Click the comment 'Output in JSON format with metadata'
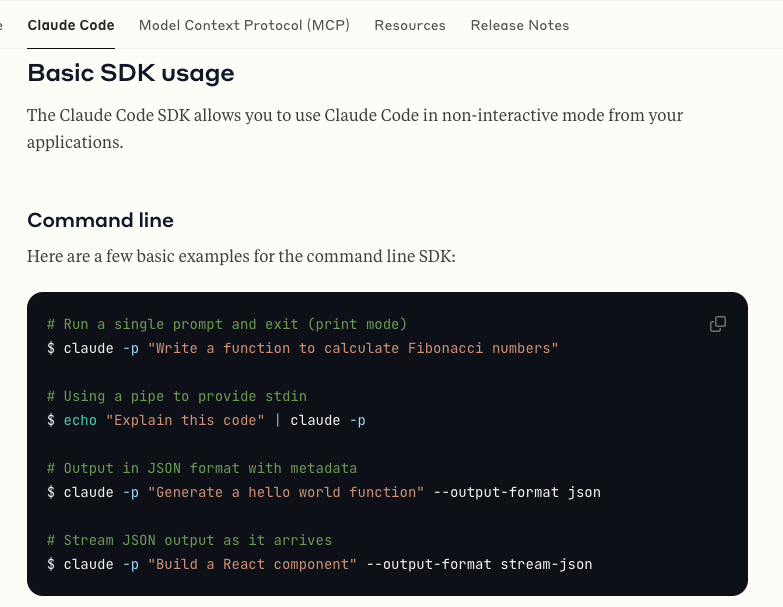Screen dimensions: 783x607 tap(202, 468)
